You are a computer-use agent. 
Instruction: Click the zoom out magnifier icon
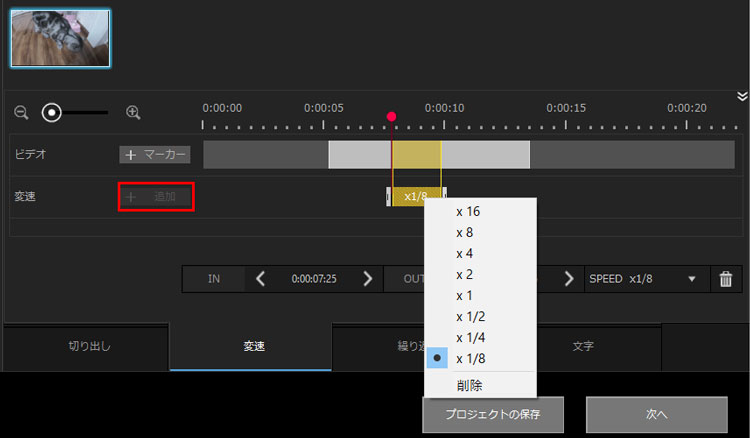[x=22, y=113]
